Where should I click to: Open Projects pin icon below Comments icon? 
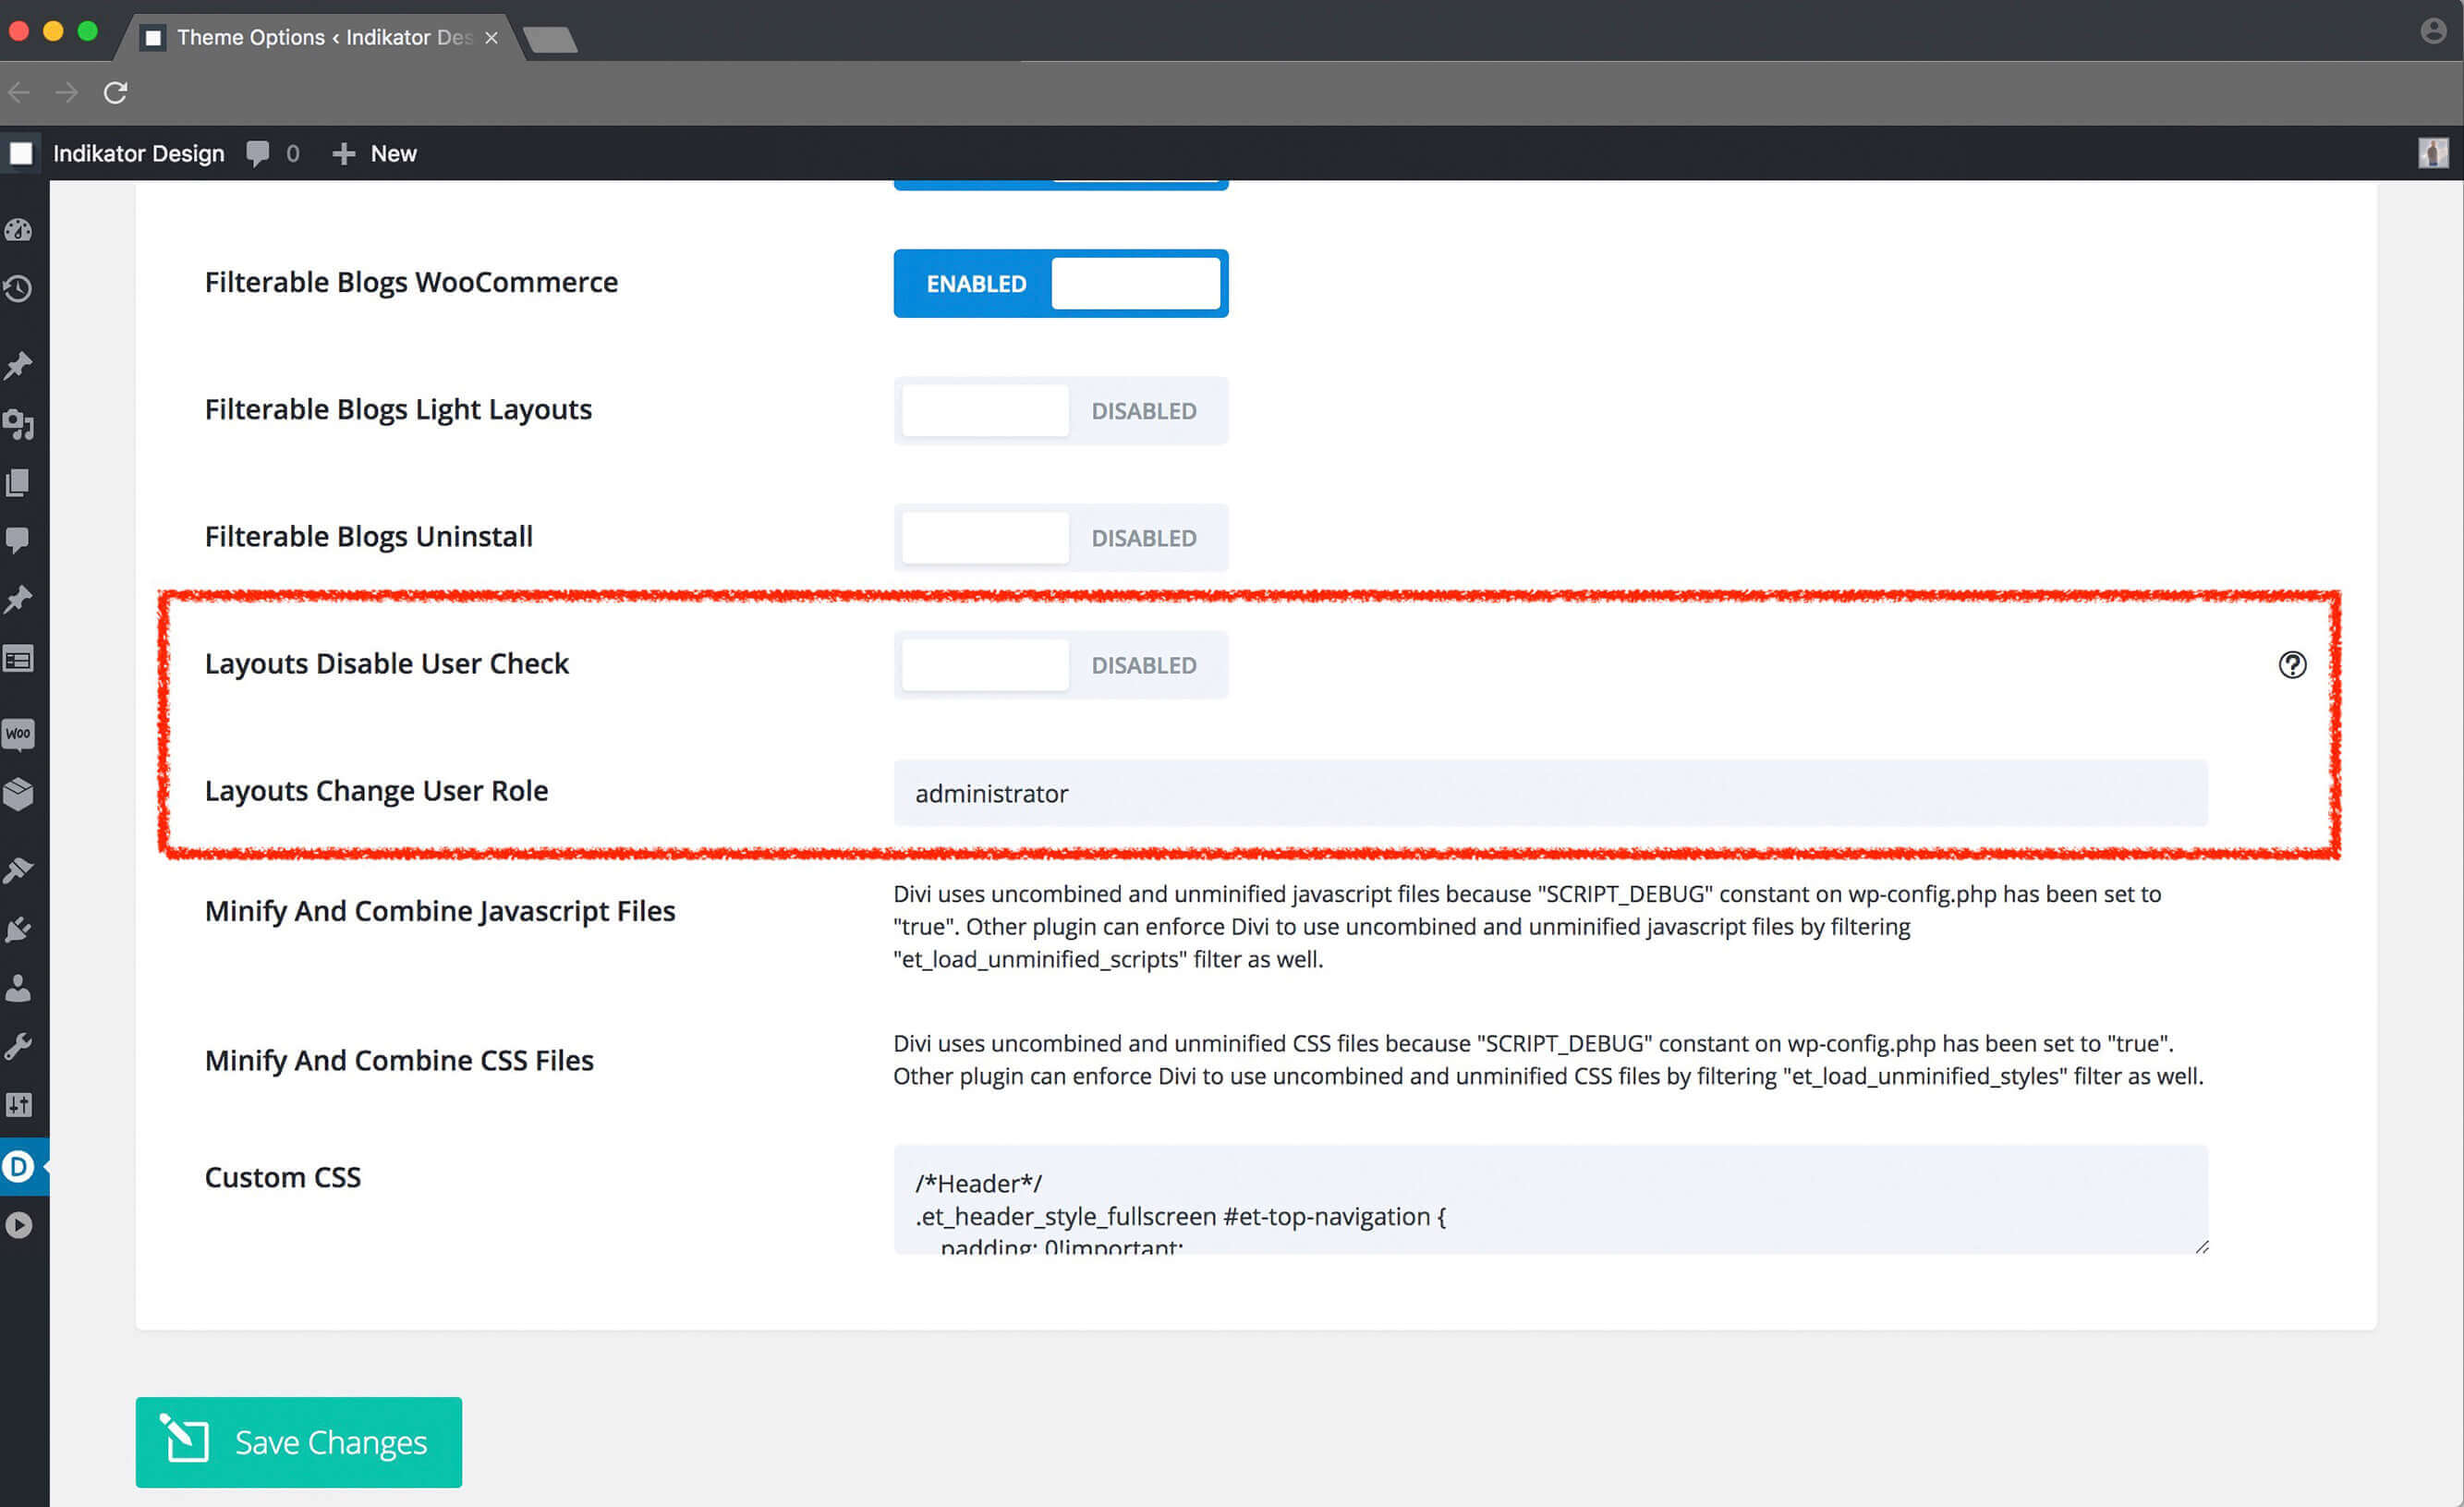pos(18,599)
